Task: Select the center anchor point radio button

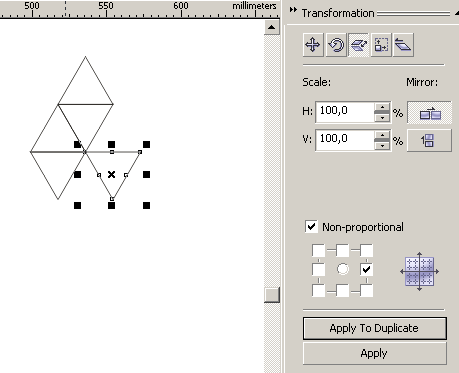Action: coord(343,269)
